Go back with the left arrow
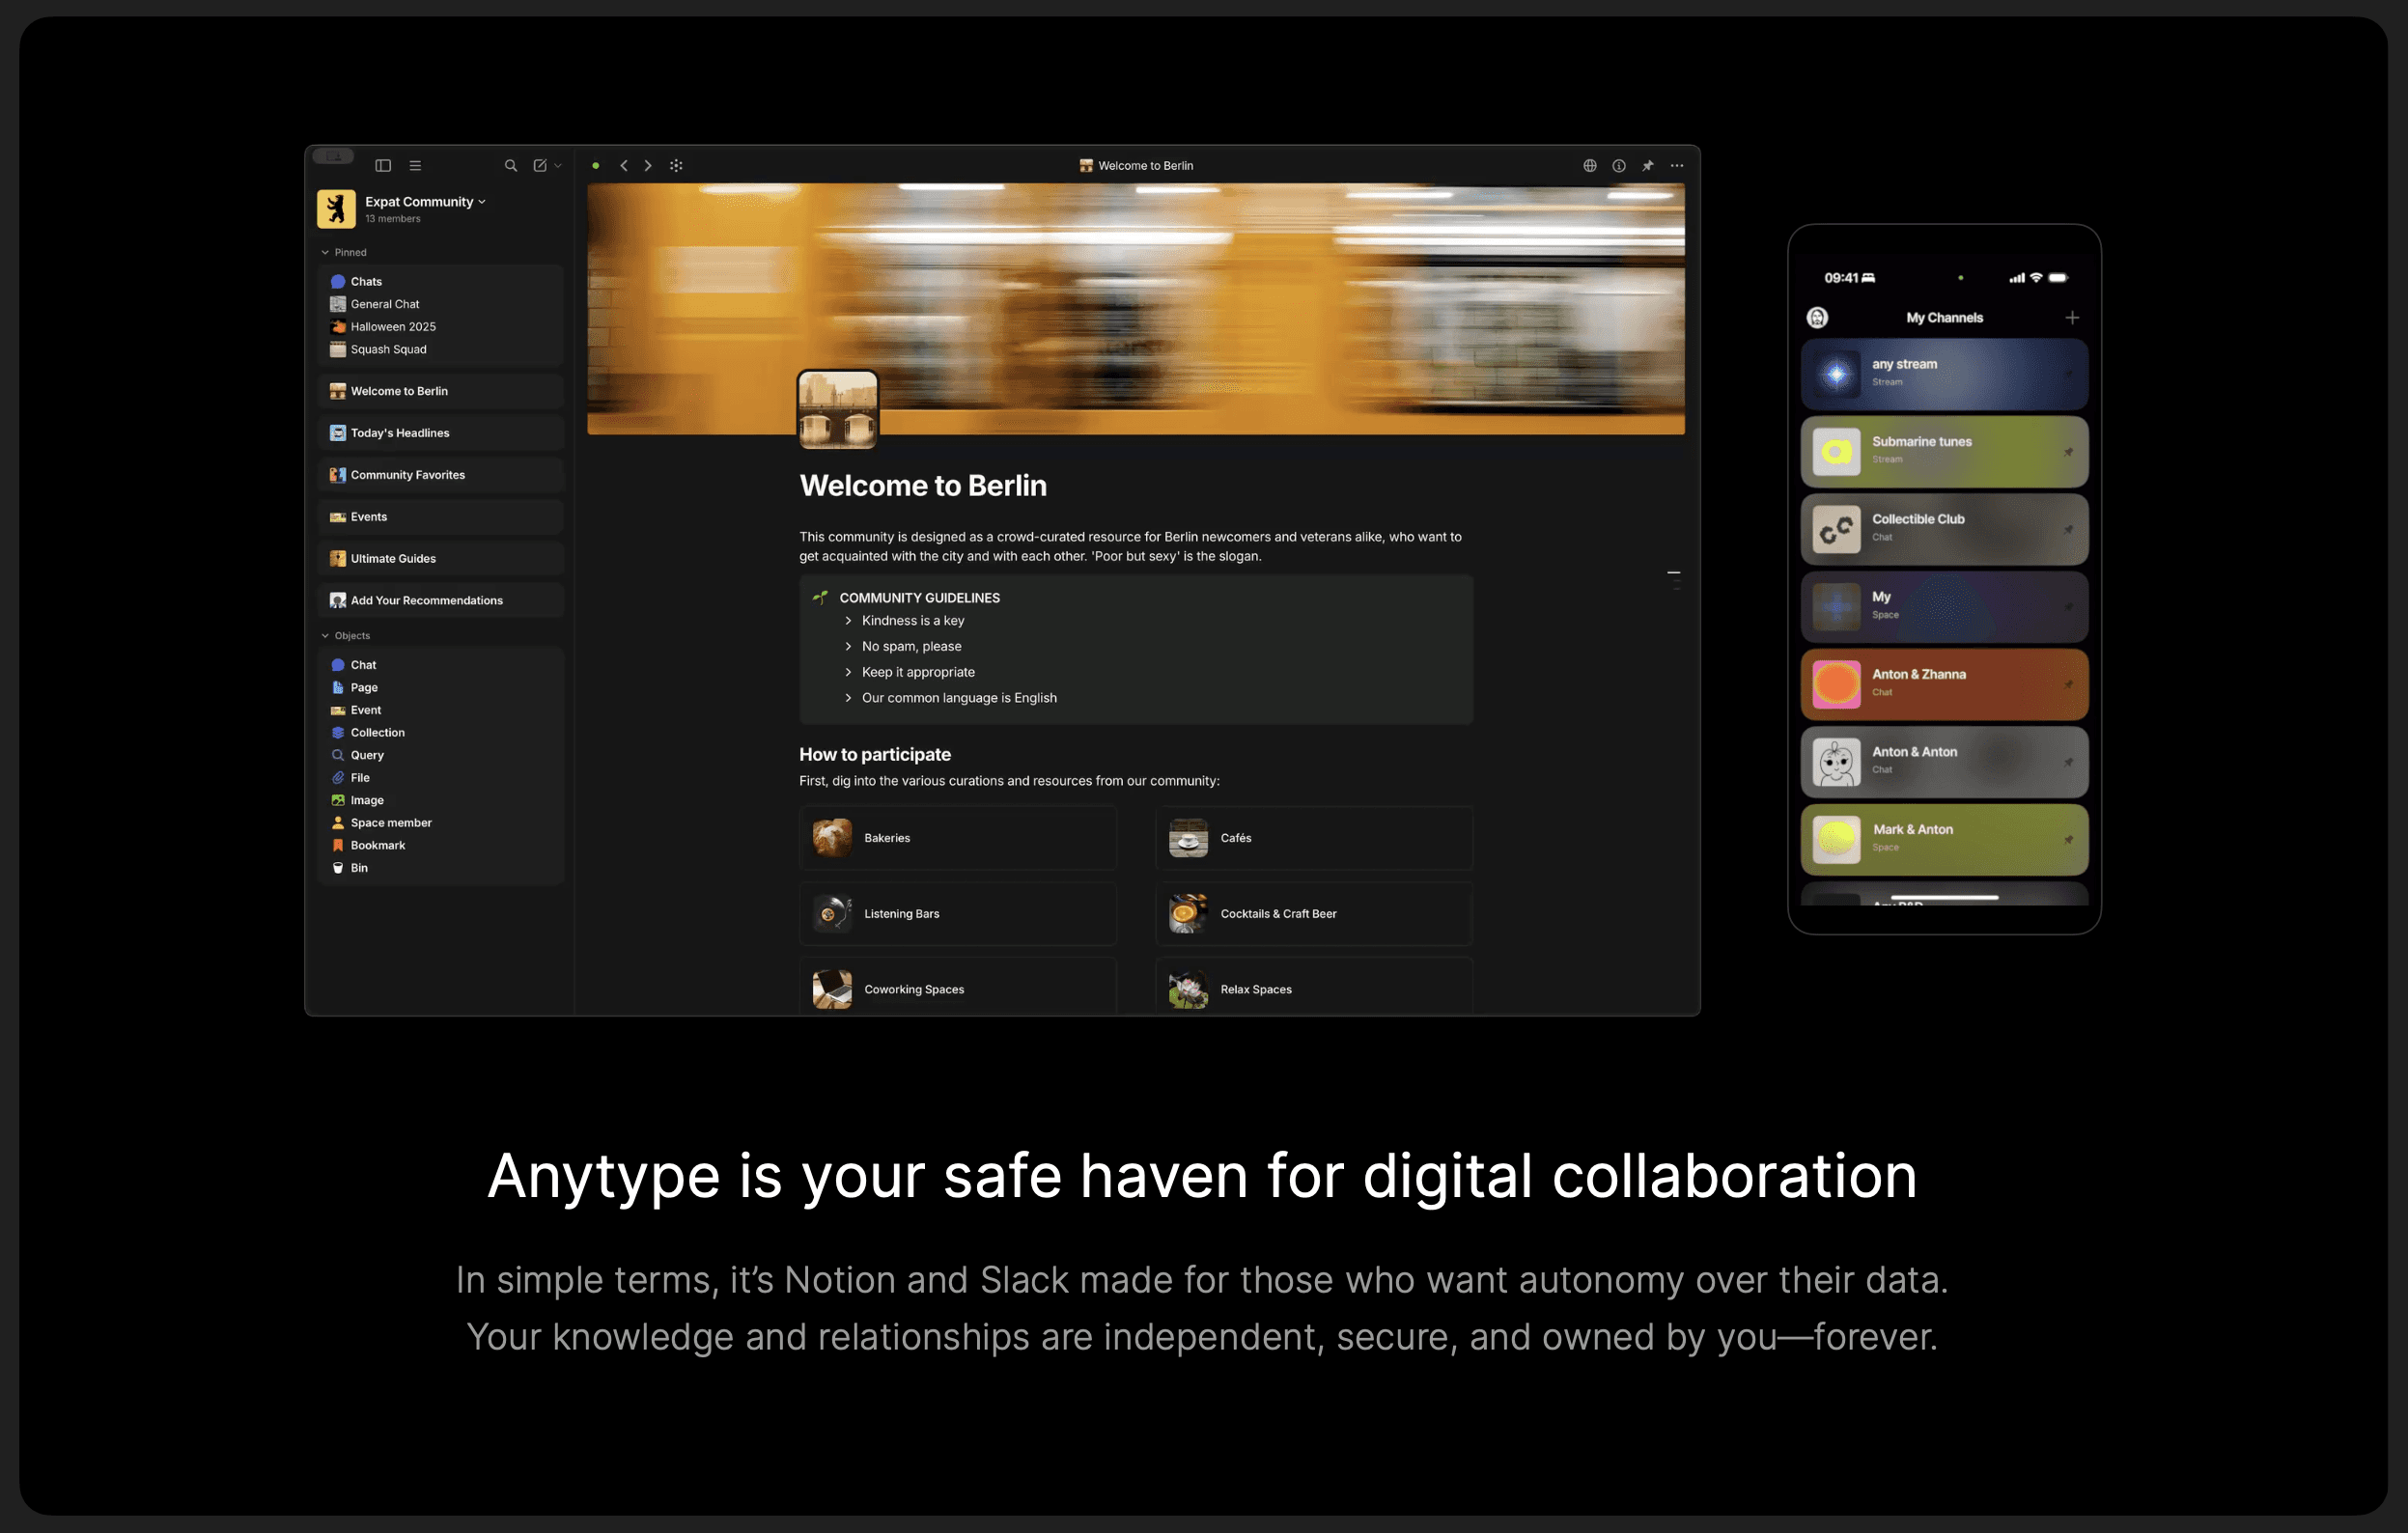Image resolution: width=2408 pixels, height=1533 pixels. tap(624, 165)
